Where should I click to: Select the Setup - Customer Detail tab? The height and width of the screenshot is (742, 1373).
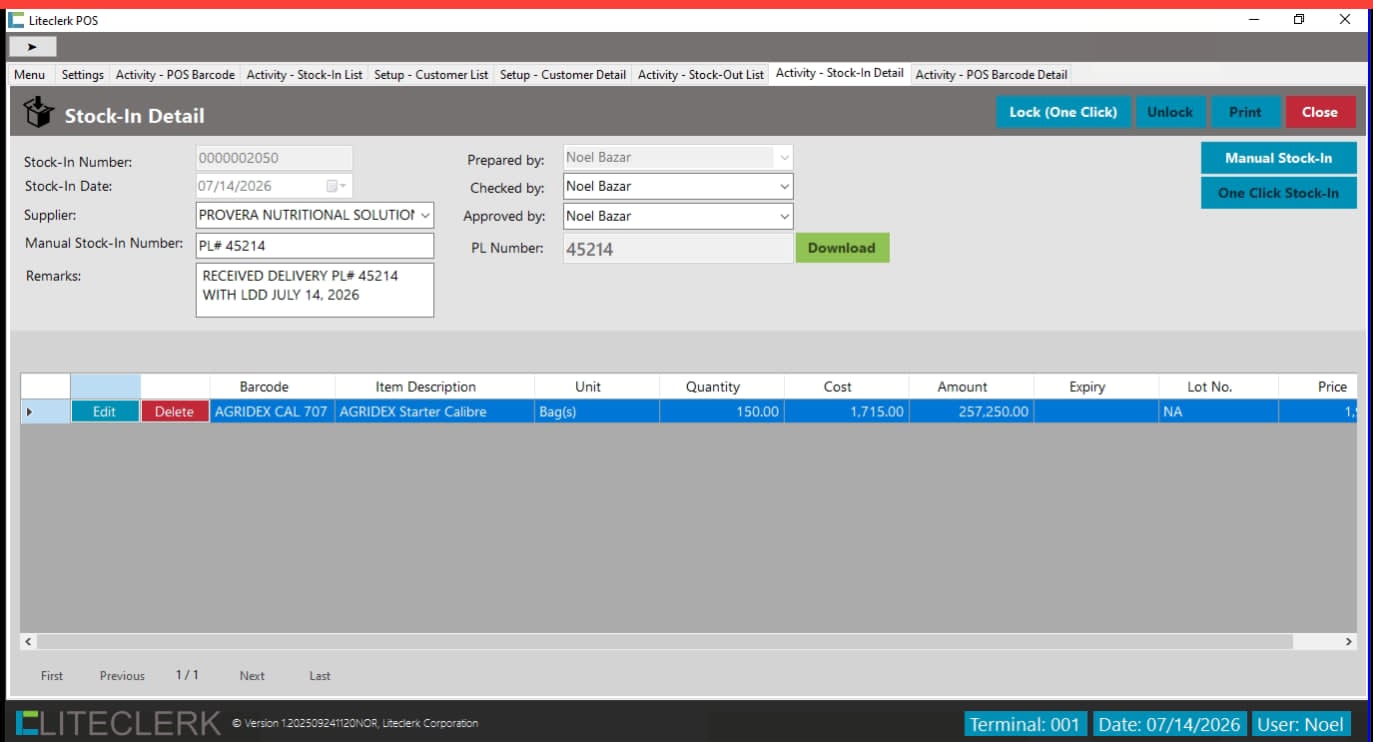click(563, 75)
